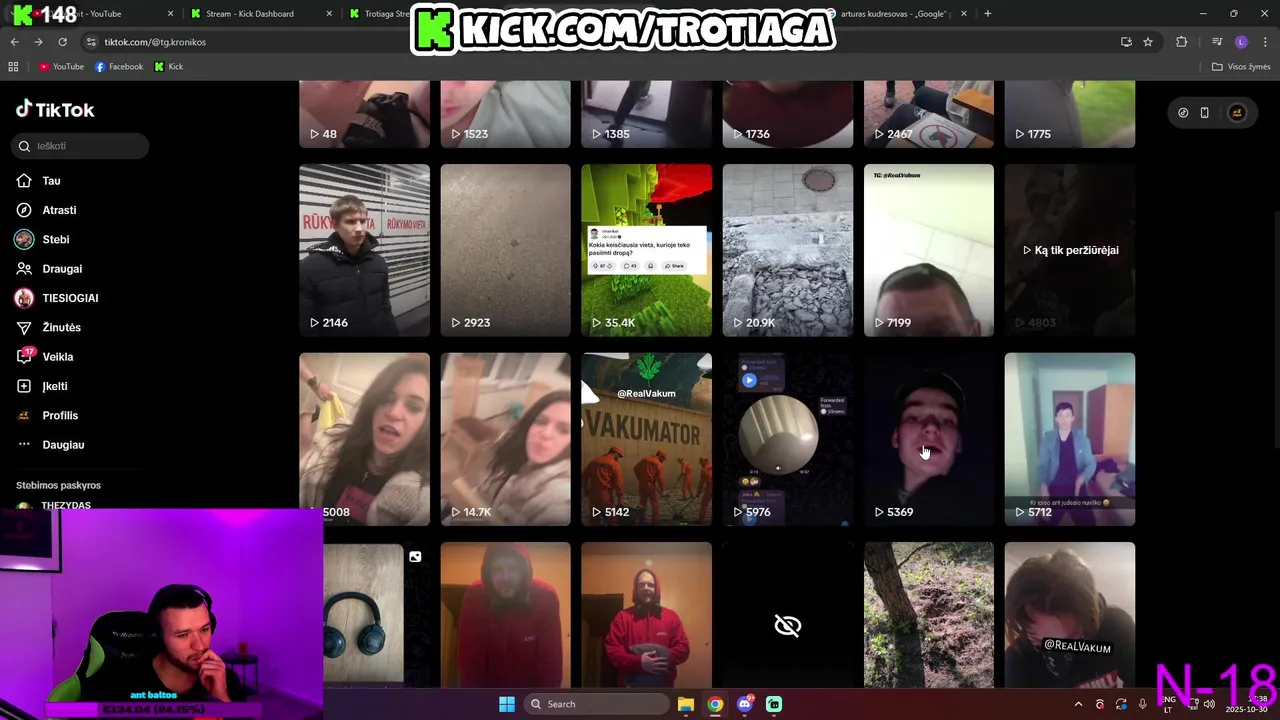Expand the system tray hidden icons chevron
The image size is (1280, 720).
tap(1078, 704)
